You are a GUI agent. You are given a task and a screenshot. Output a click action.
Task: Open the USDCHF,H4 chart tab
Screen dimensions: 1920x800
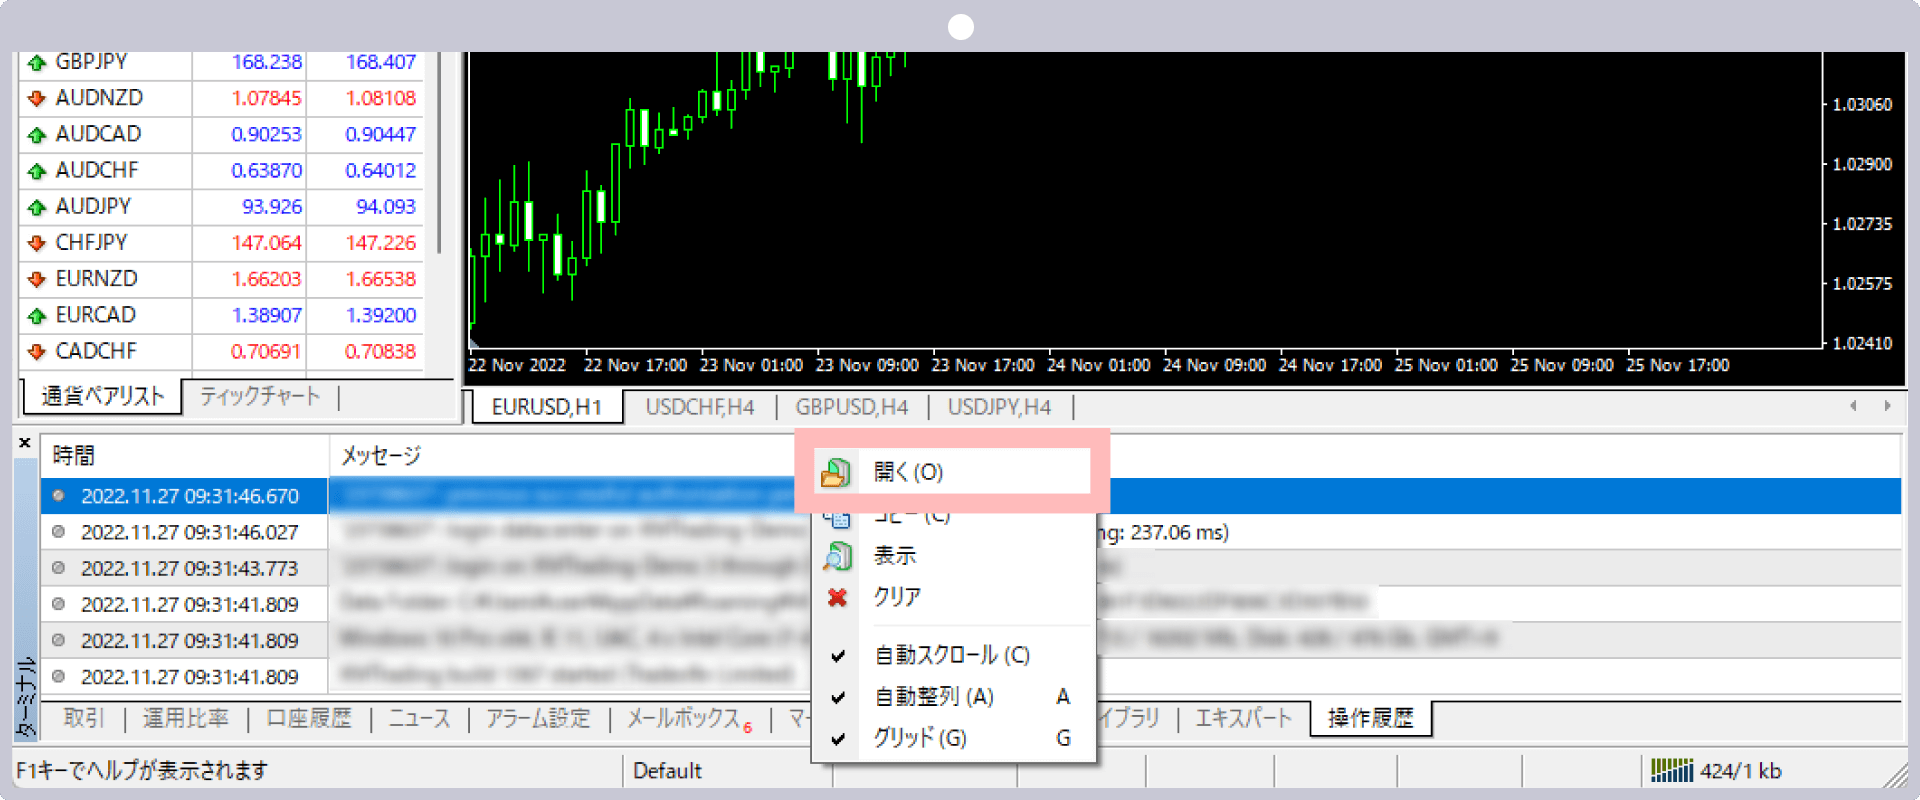pyautogui.click(x=699, y=407)
